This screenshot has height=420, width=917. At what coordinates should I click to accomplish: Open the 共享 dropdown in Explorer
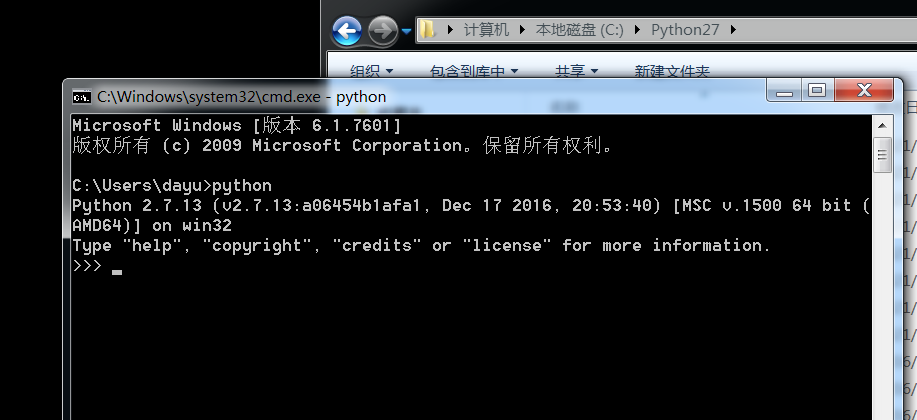coord(577,71)
